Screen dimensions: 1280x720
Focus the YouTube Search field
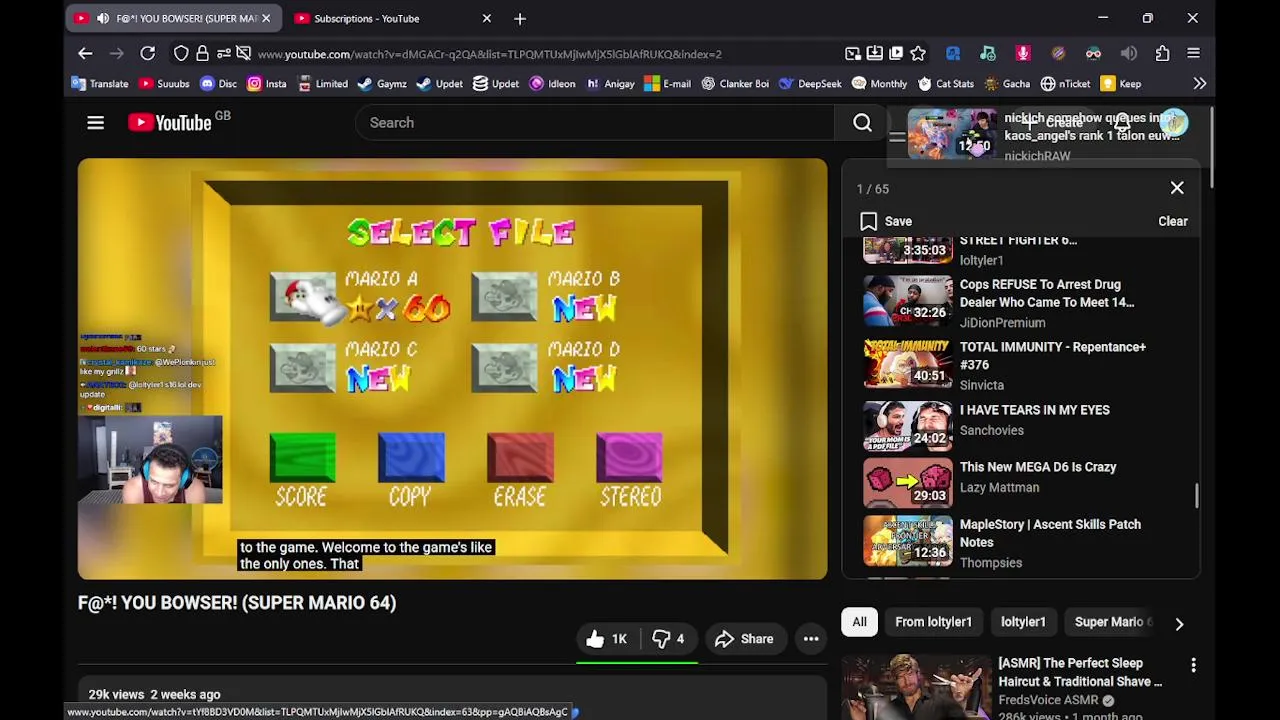594,122
